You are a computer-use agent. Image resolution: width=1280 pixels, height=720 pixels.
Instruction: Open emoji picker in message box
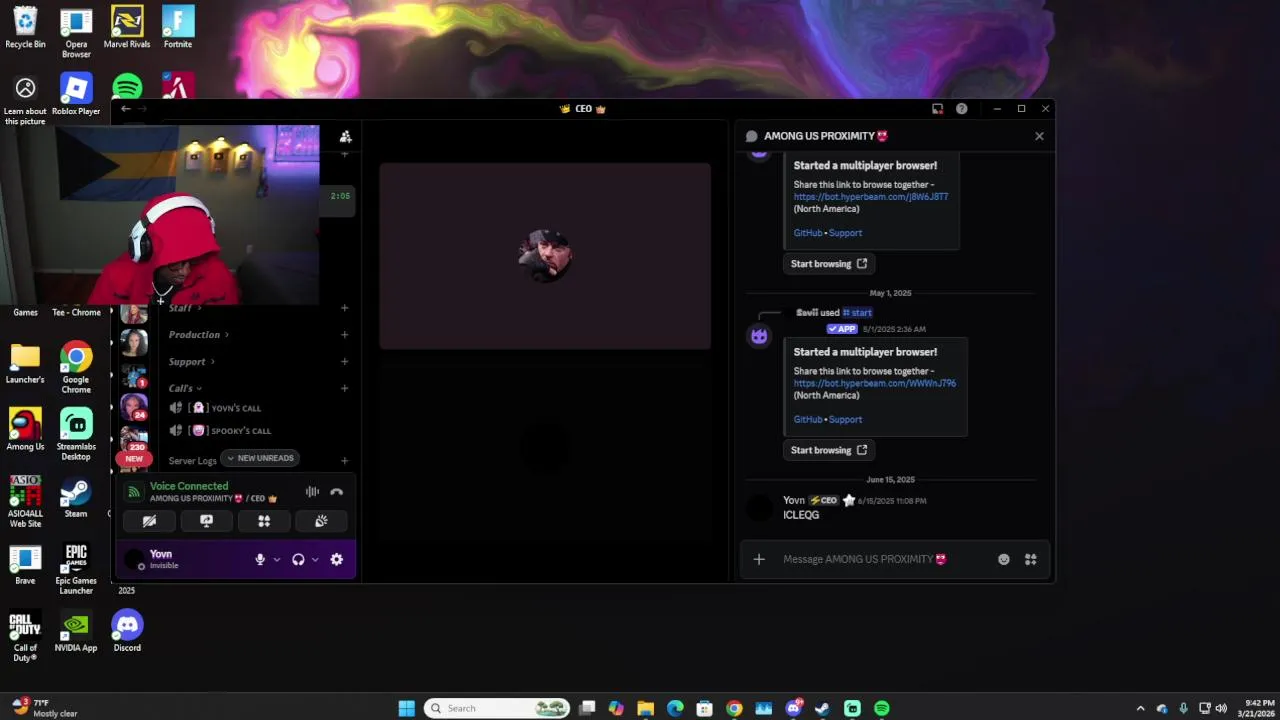pyautogui.click(x=1004, y=559)
